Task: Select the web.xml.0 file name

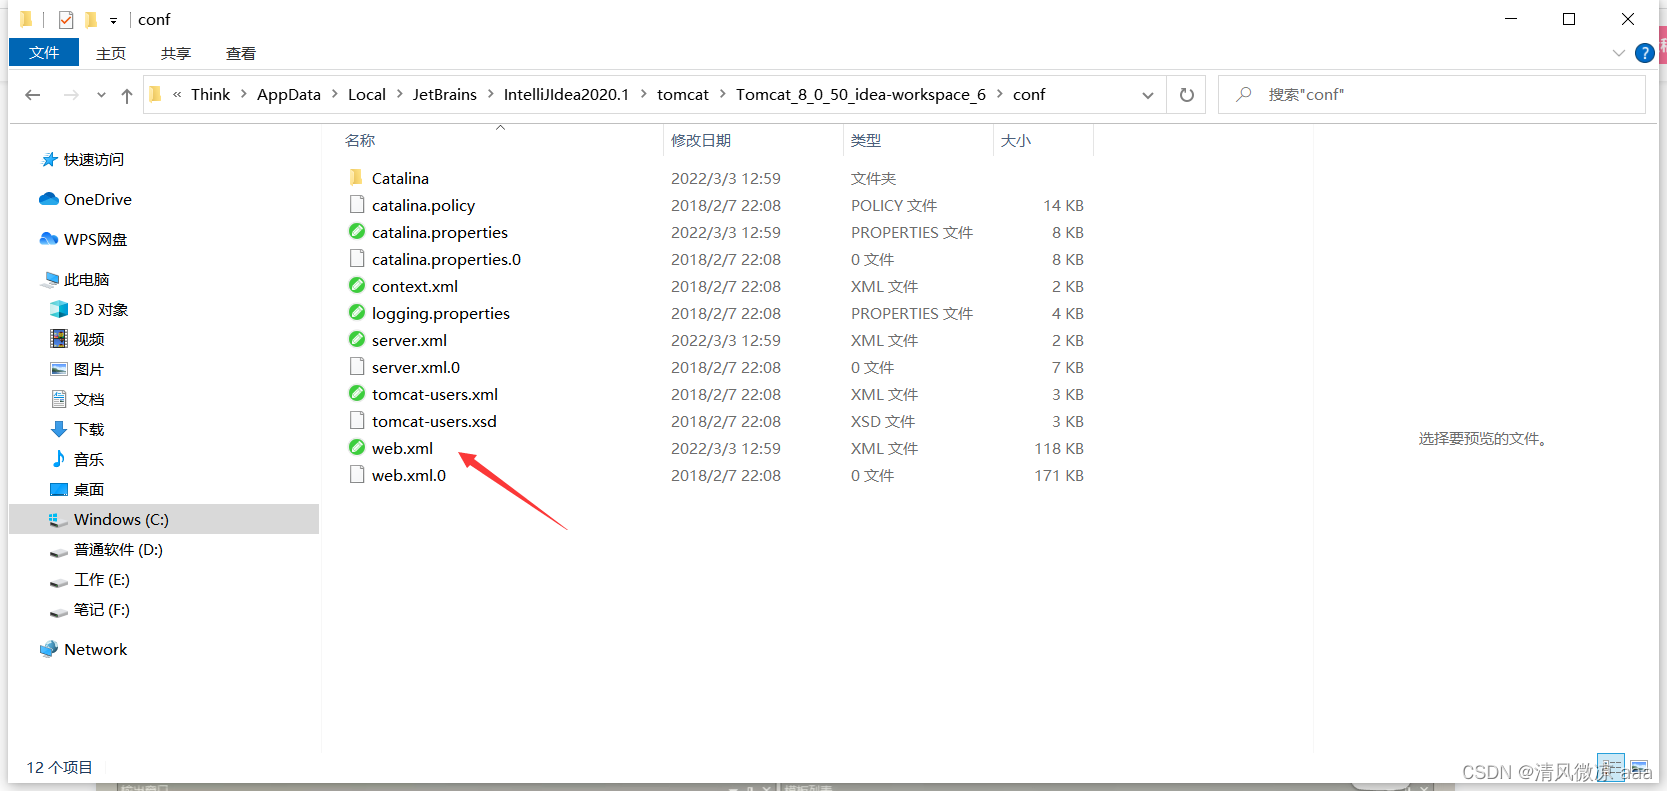Action: 409,476
